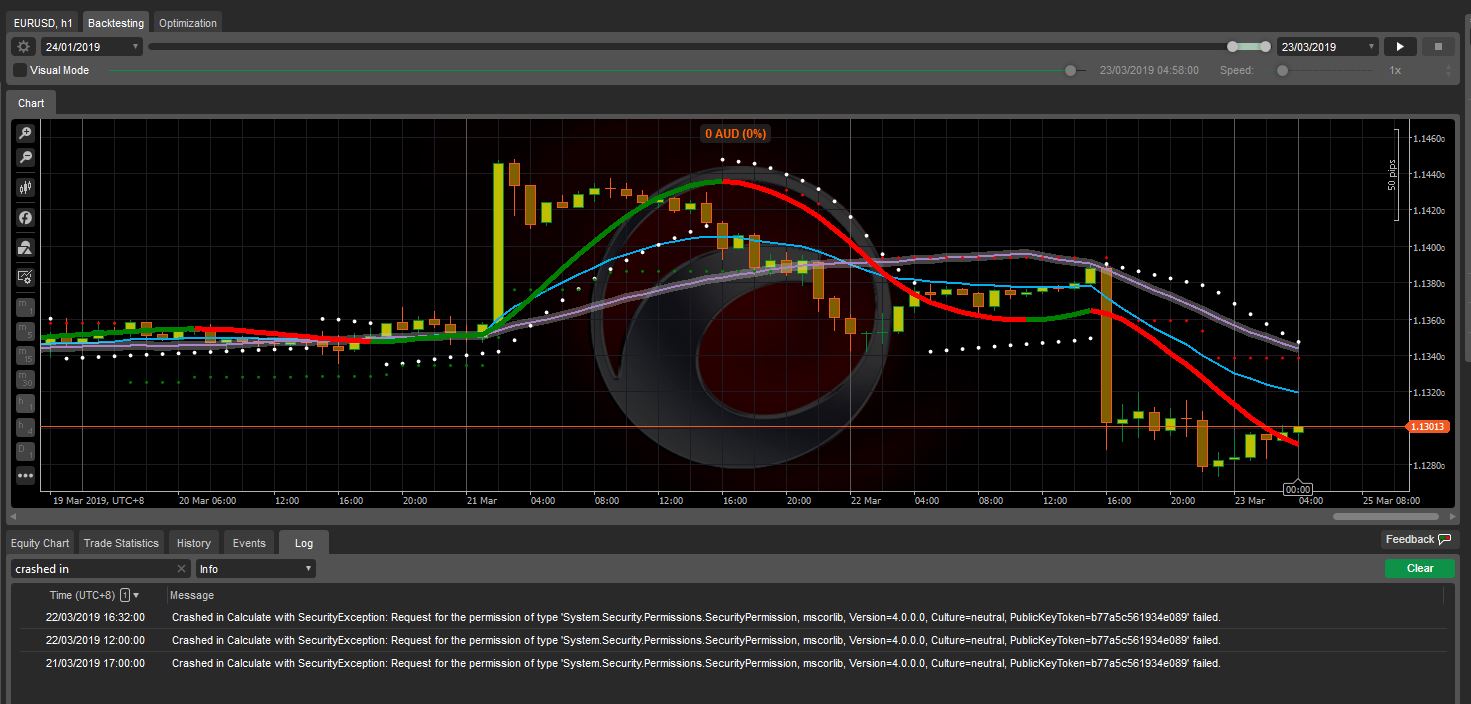Click the Message column header
This screenshot has width=1471, height=704.
[x=192, y=595]
